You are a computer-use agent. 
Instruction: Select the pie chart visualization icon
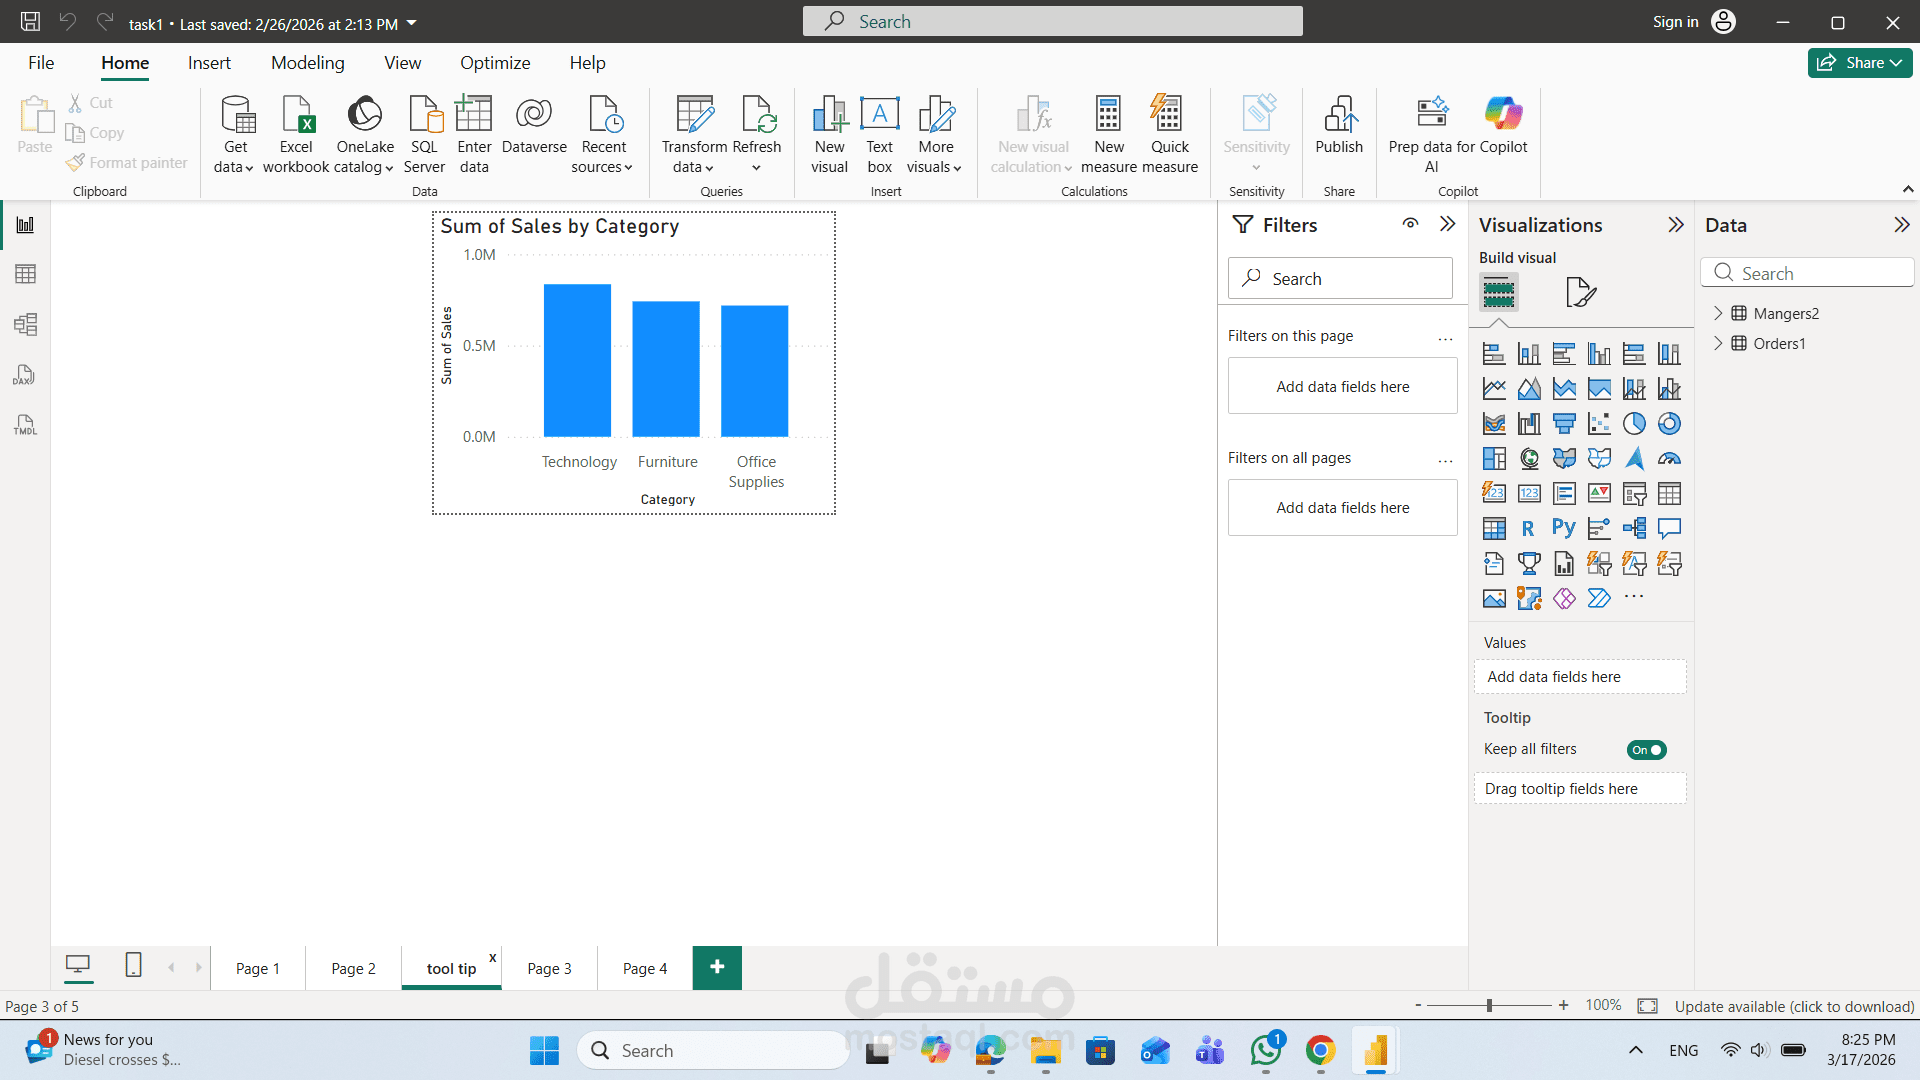1634,424
